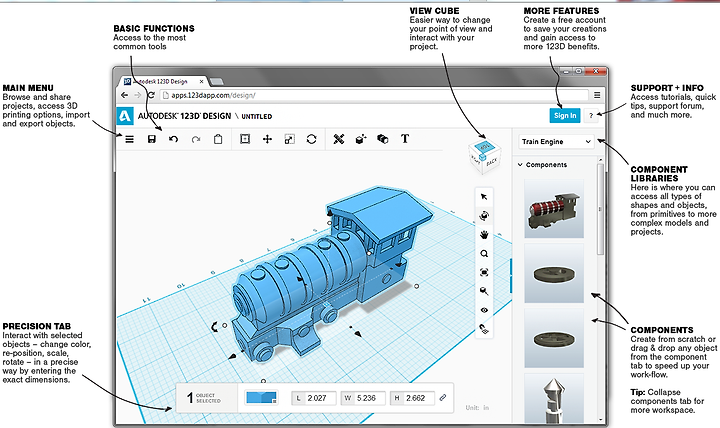Click the clipboard paste icon
The width and height of the screenshot is (720, 428).
pos(218,139)
